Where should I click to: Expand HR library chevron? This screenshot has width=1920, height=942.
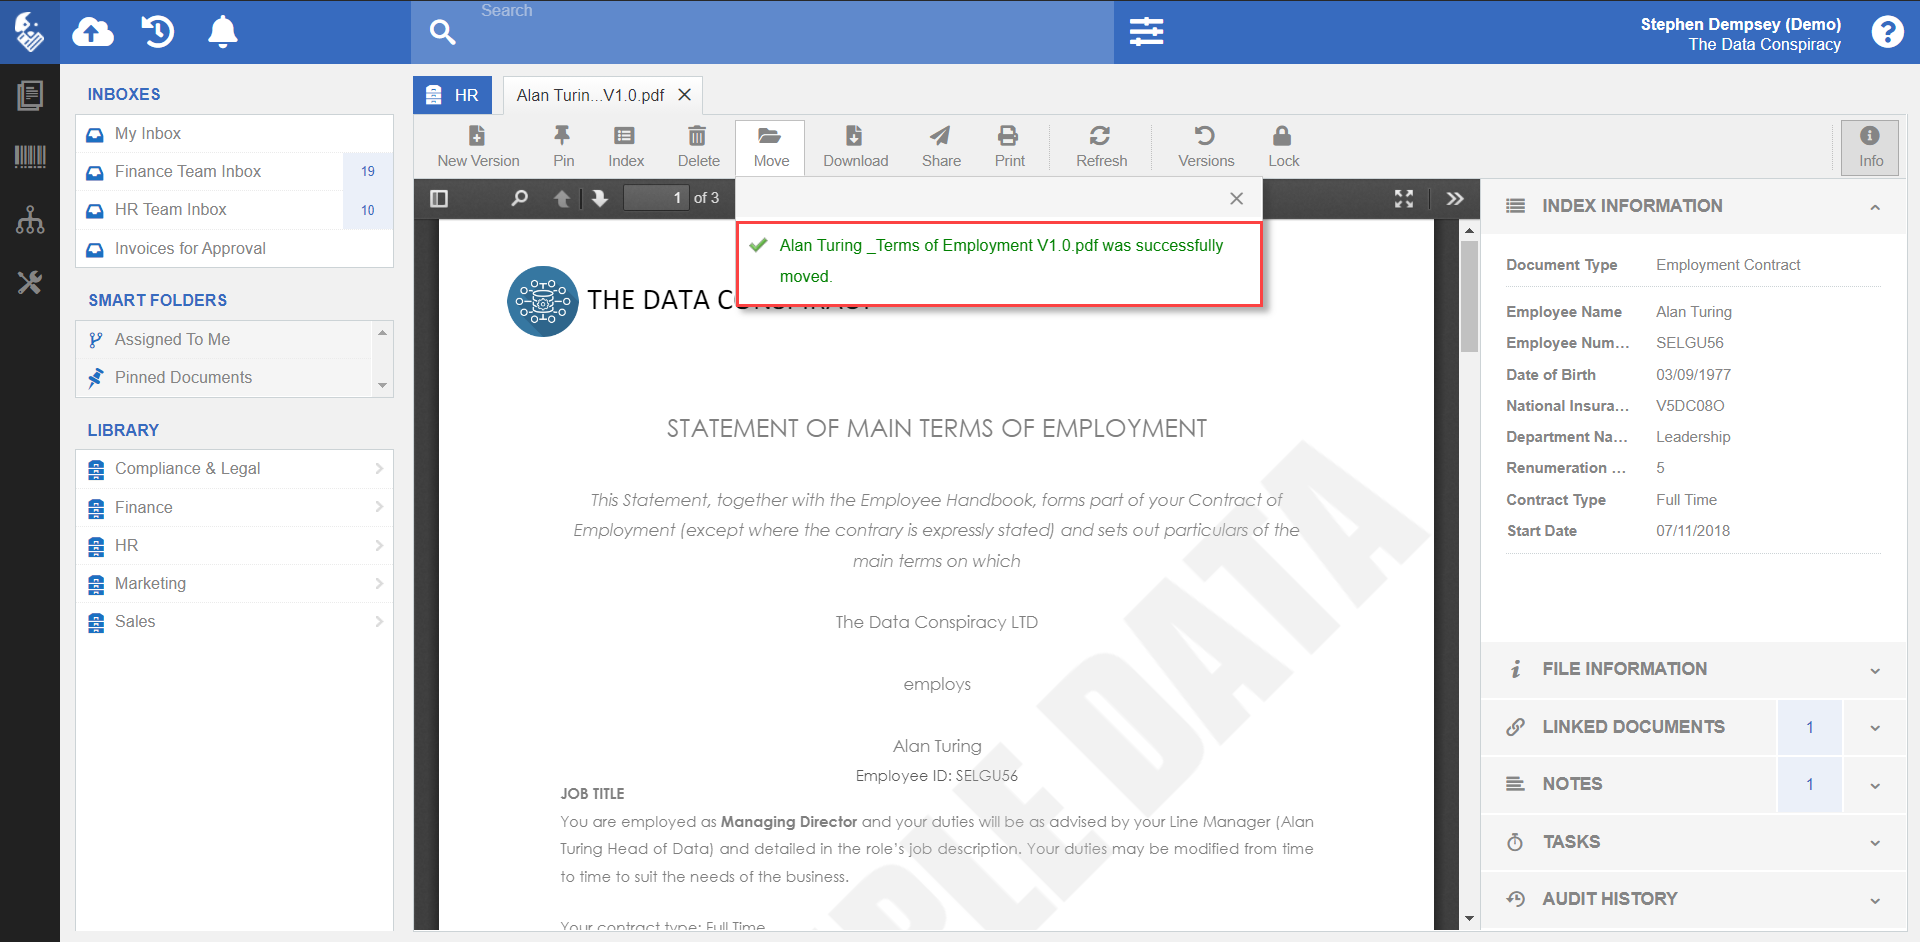coord(379,545)
